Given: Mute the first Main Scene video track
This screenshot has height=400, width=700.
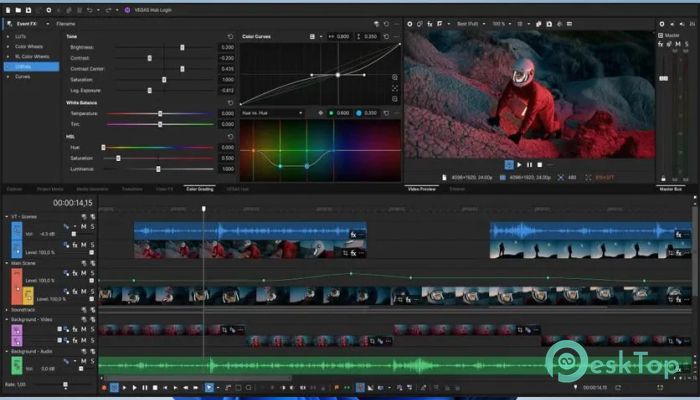Looking at the screenshot, I should point(83,273).
